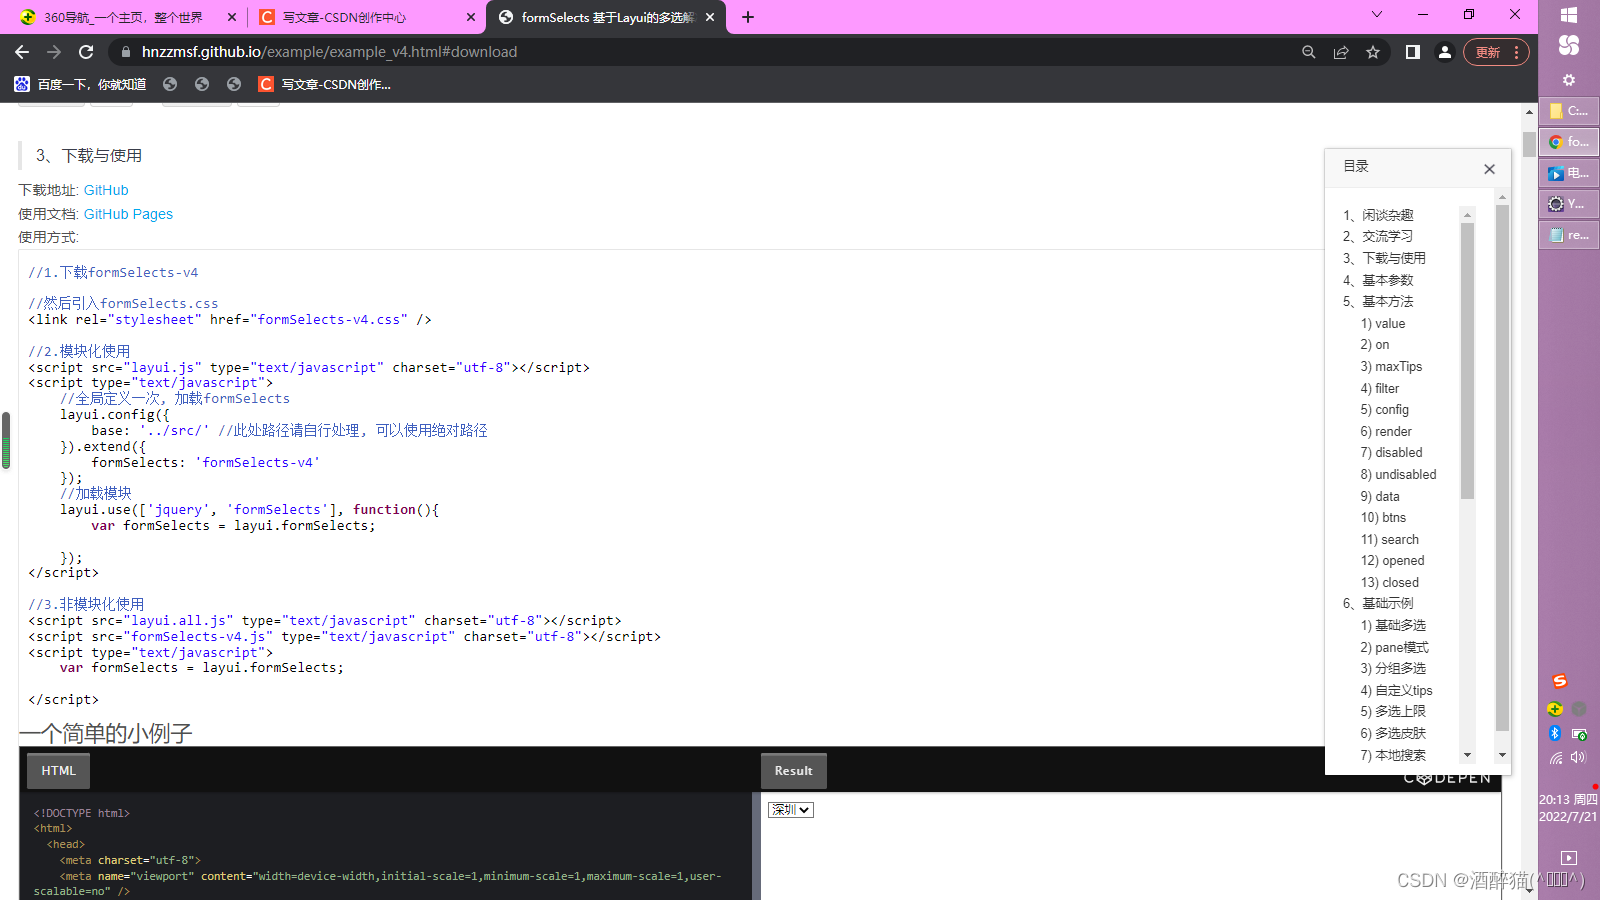Go to the 3) maxTips entry
This screenshot has height=900, width=1600.
click(x=1391, y=366)
